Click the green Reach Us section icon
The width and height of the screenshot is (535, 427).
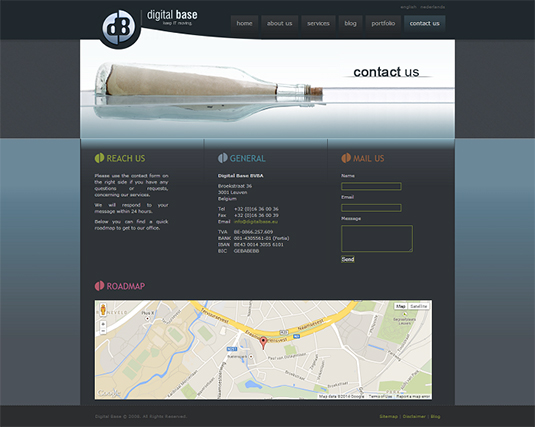[99, 158]
